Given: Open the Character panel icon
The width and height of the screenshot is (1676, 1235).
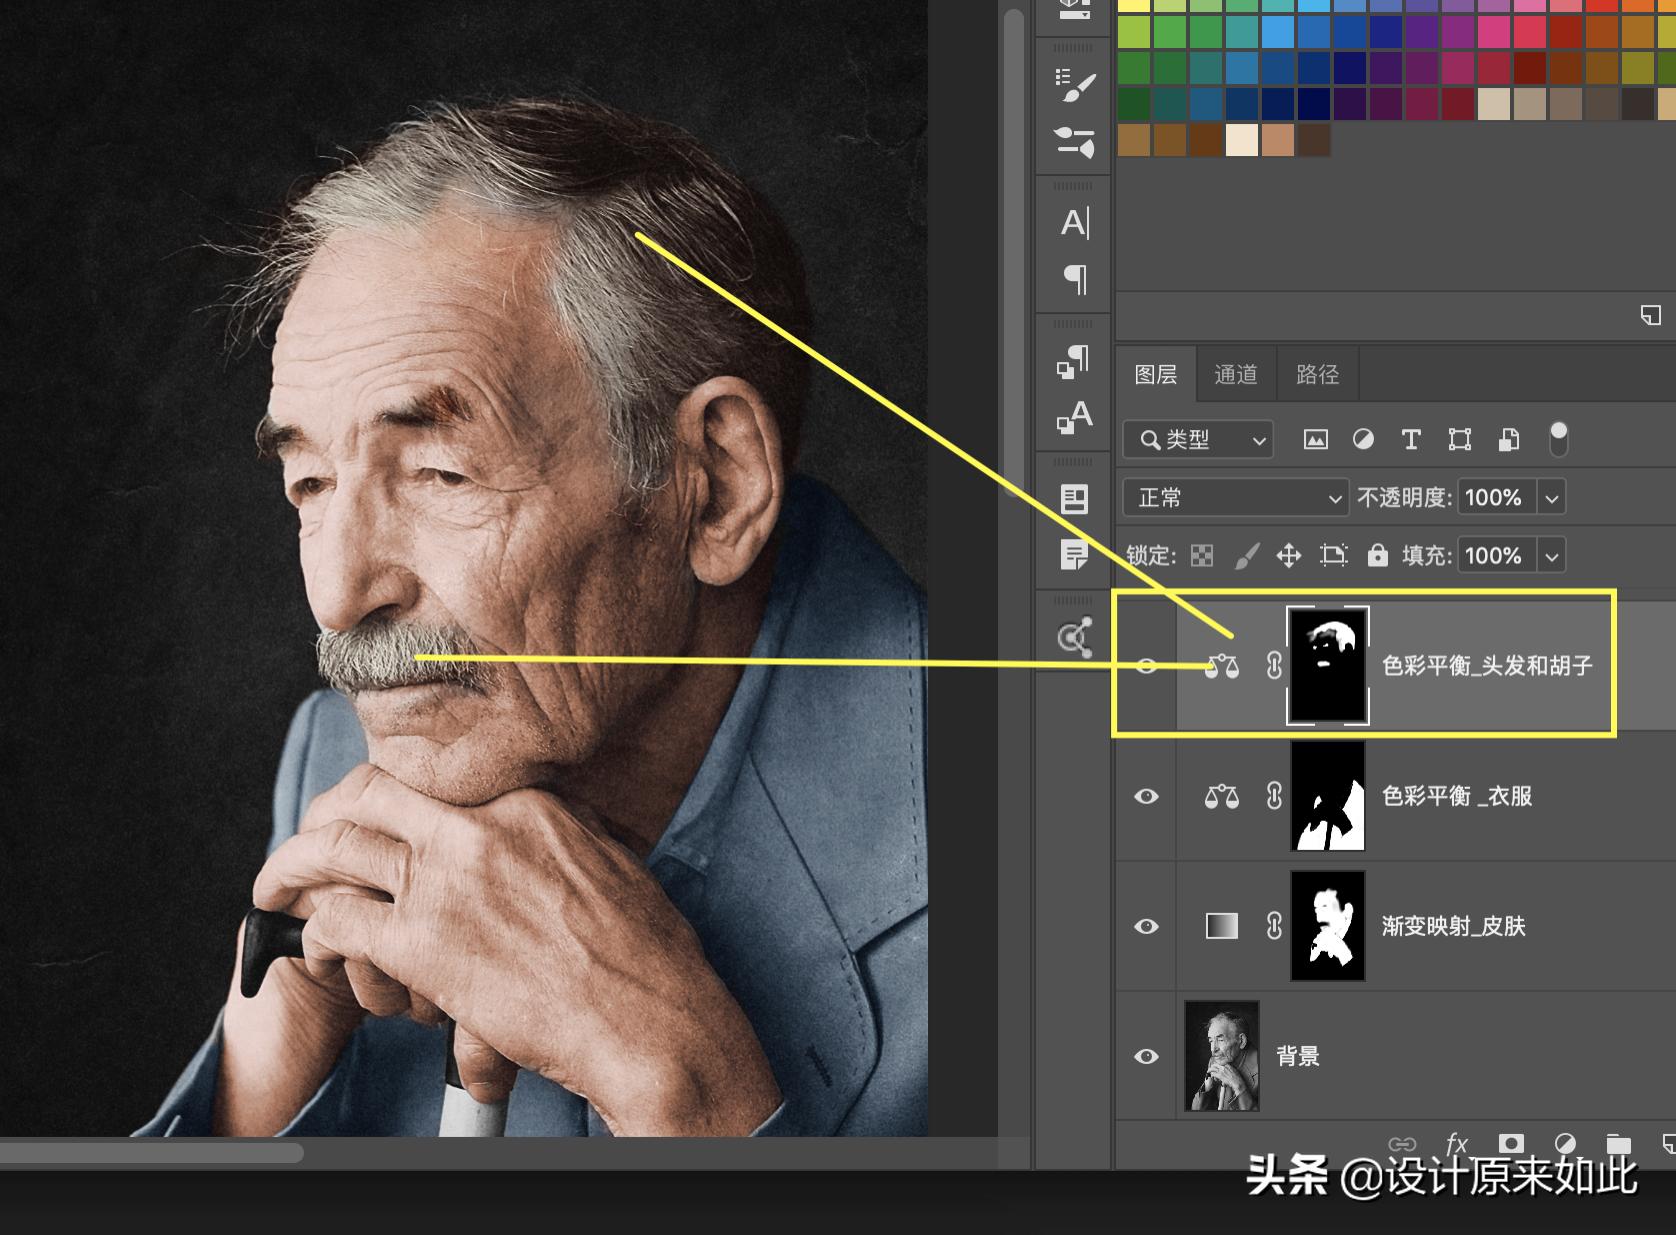Looking at the screenshot, I should pos(1075,222).
